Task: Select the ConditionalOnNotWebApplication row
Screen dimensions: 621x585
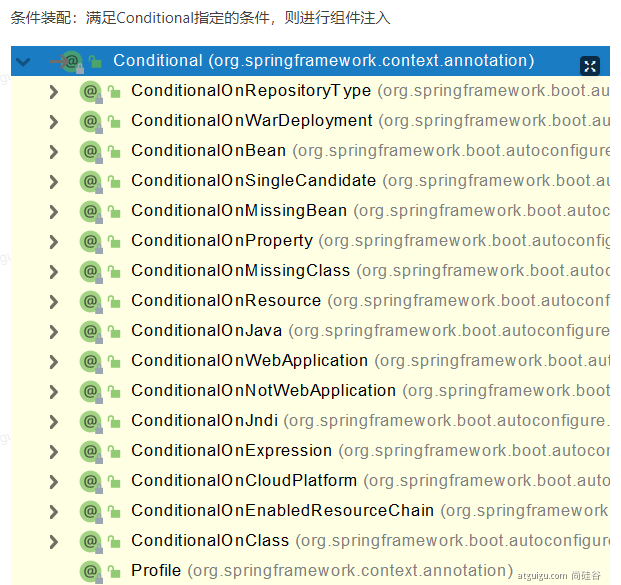Action: 263,391
